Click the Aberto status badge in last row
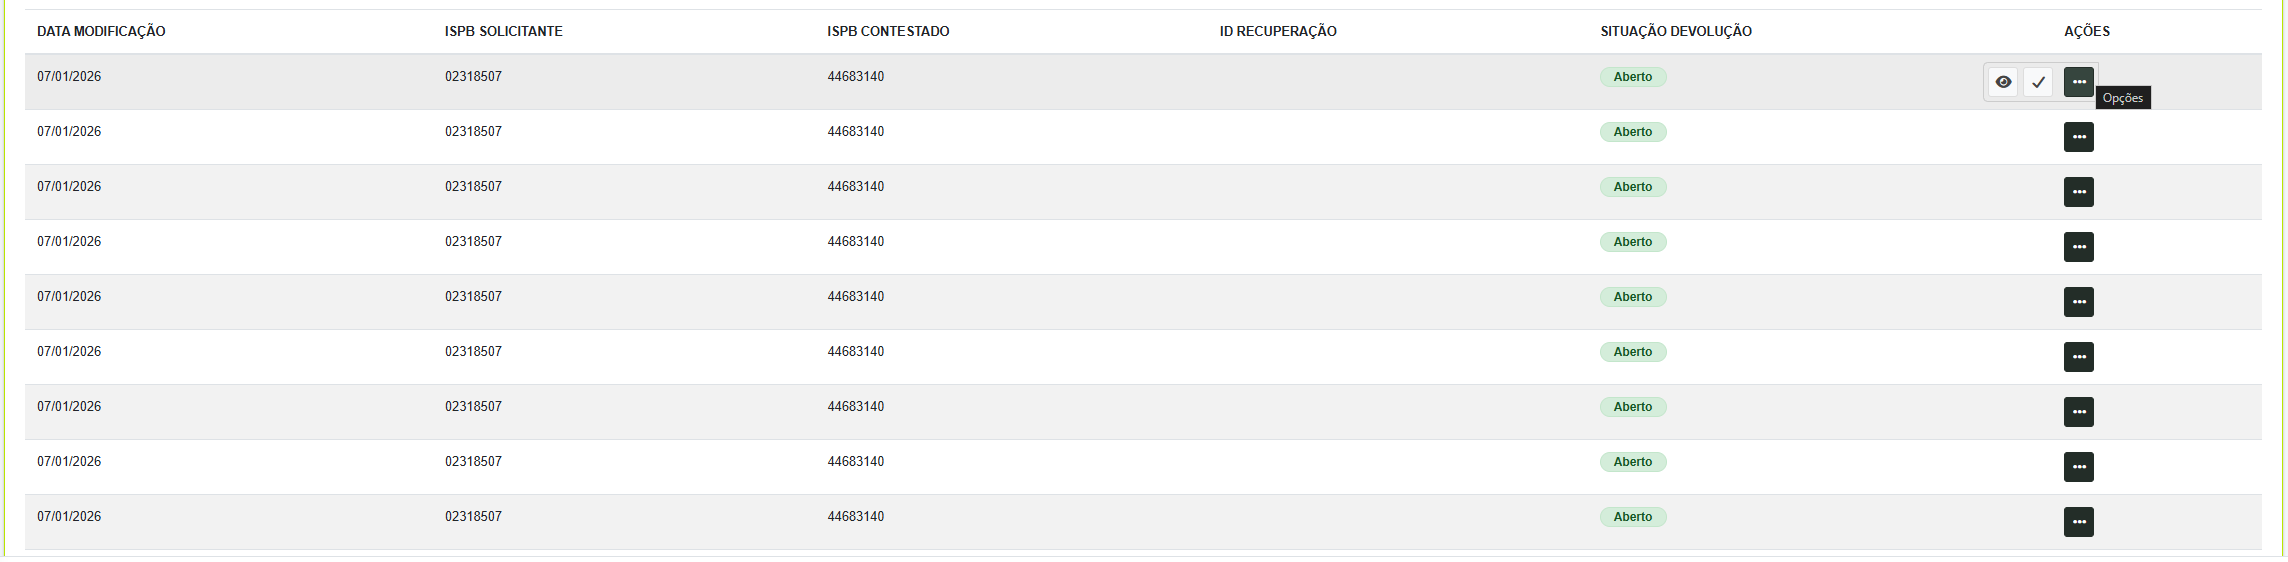The height and width of the screenshot is (562, 2288). click(x=1632, y=517)
